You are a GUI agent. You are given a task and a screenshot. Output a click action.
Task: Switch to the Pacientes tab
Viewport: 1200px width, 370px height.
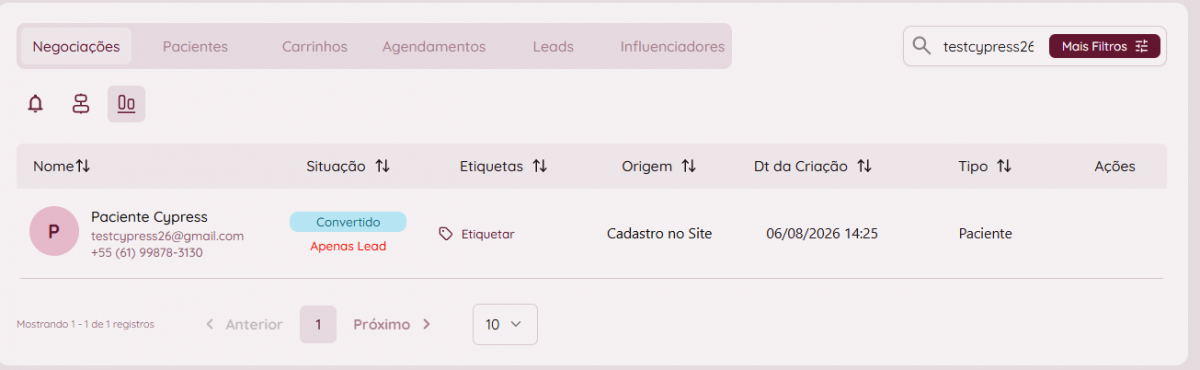tap(195, 46)
